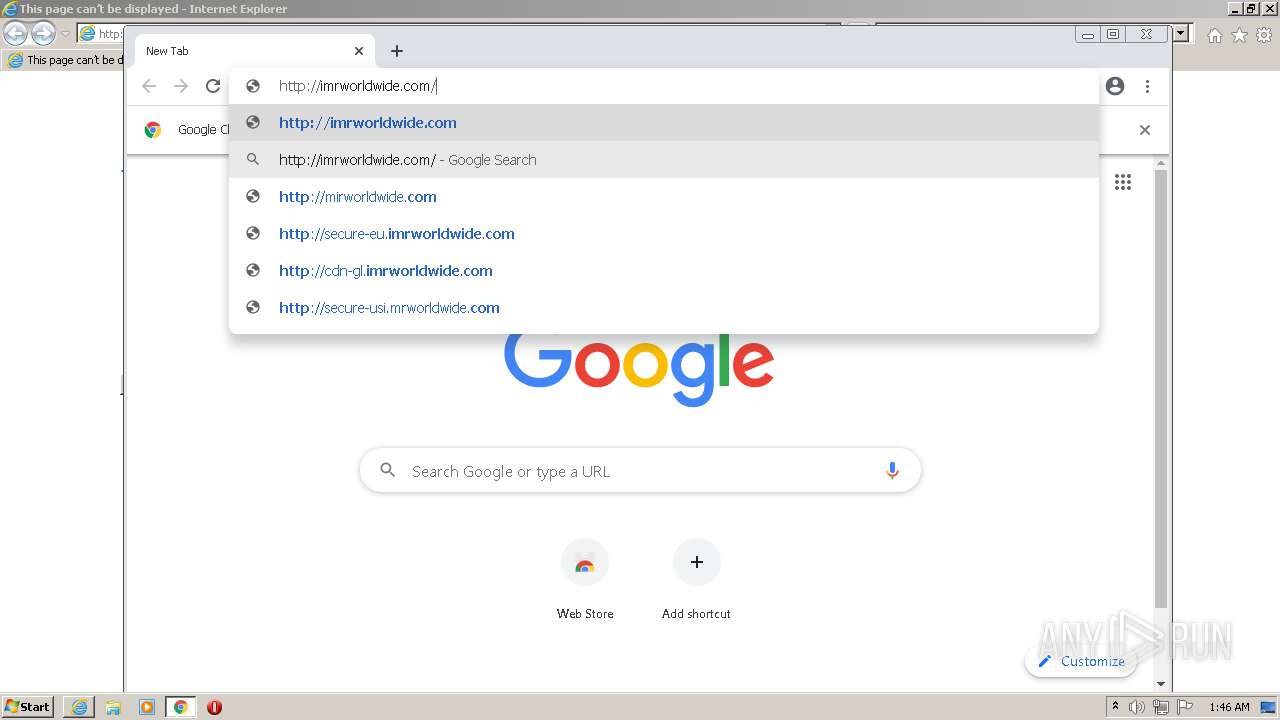This screenshot has height=720, width=1280.
Task: Close the New Tab tab
Action: (x=359, y=51)
